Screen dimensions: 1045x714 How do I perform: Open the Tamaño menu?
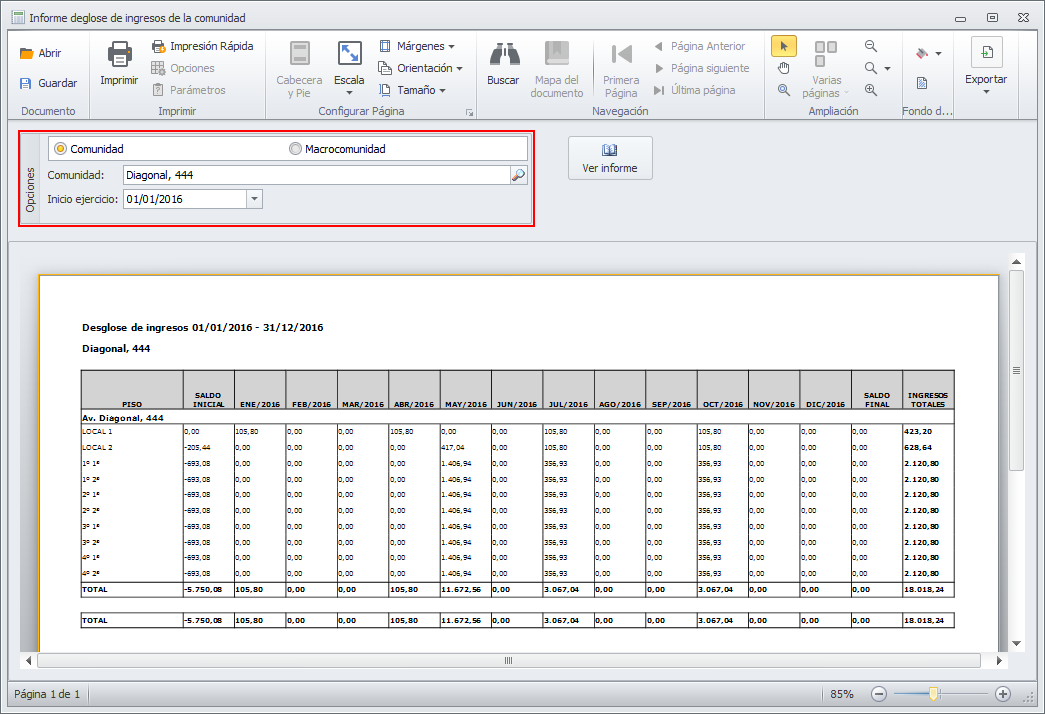(x=410, y=90)
